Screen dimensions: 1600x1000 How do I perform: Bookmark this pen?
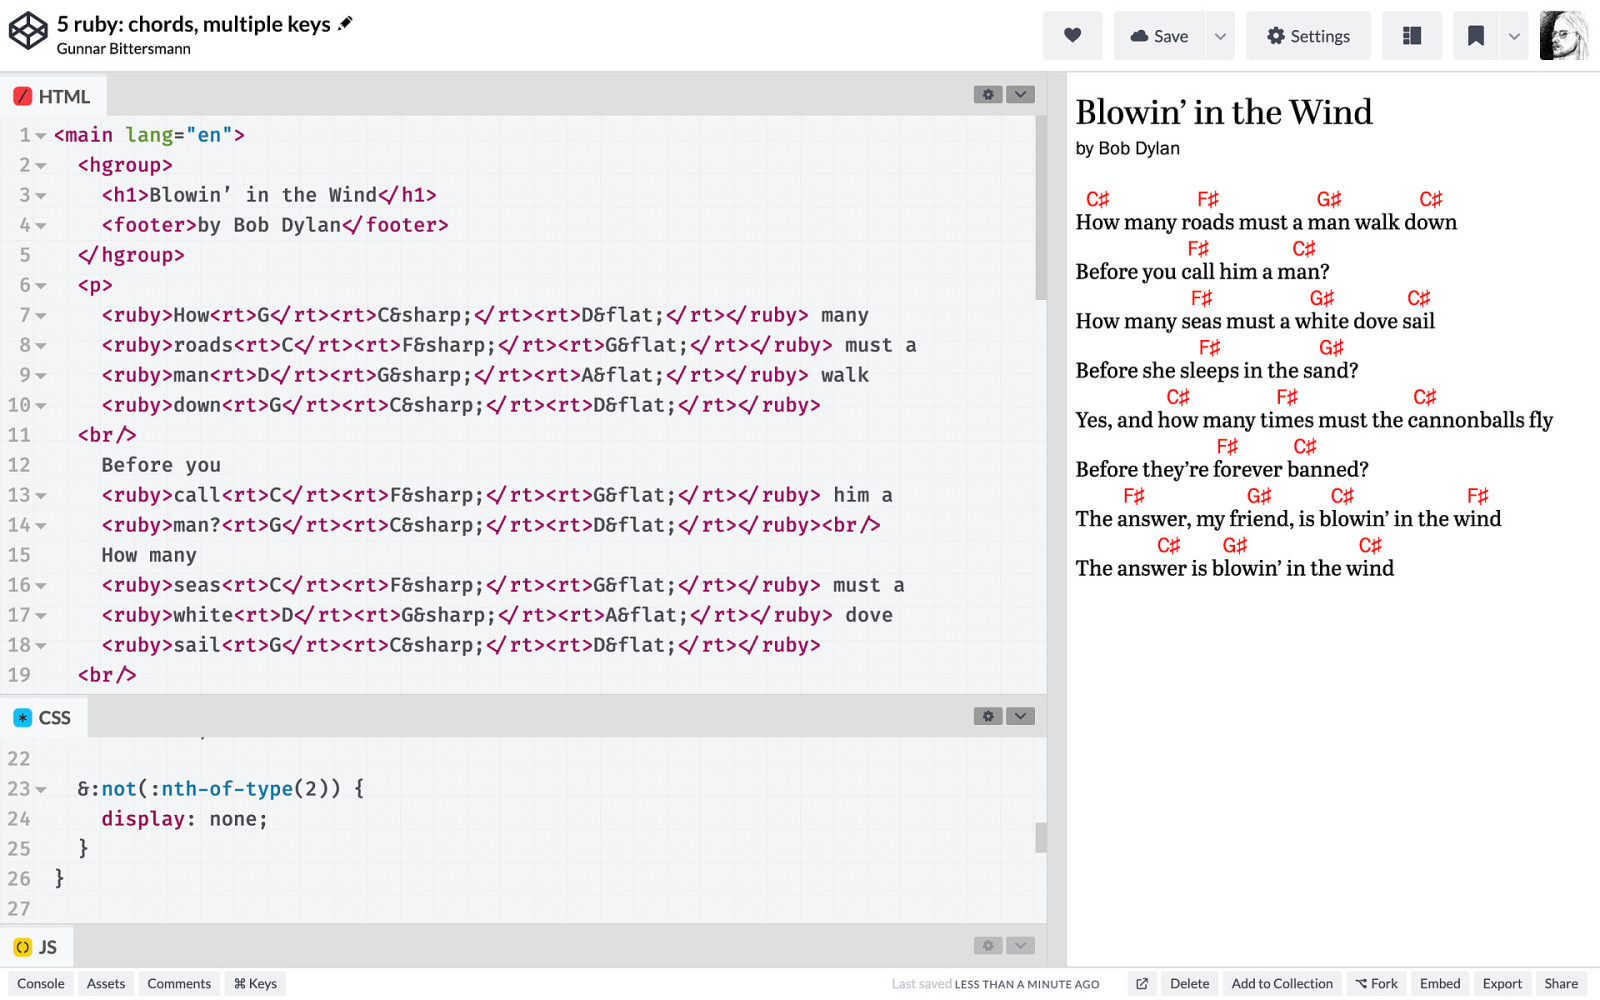pos(1476,36)
